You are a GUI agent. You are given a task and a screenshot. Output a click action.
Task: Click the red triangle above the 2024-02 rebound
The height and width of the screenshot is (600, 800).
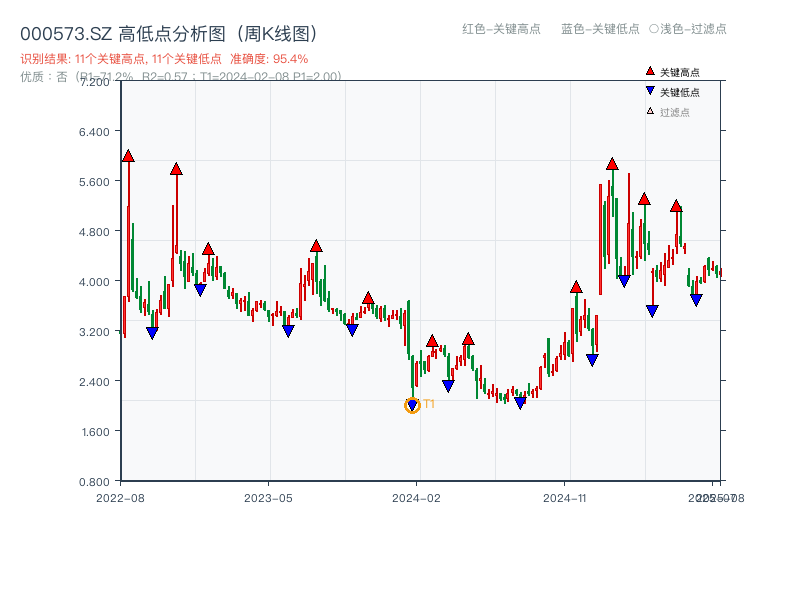431,340
